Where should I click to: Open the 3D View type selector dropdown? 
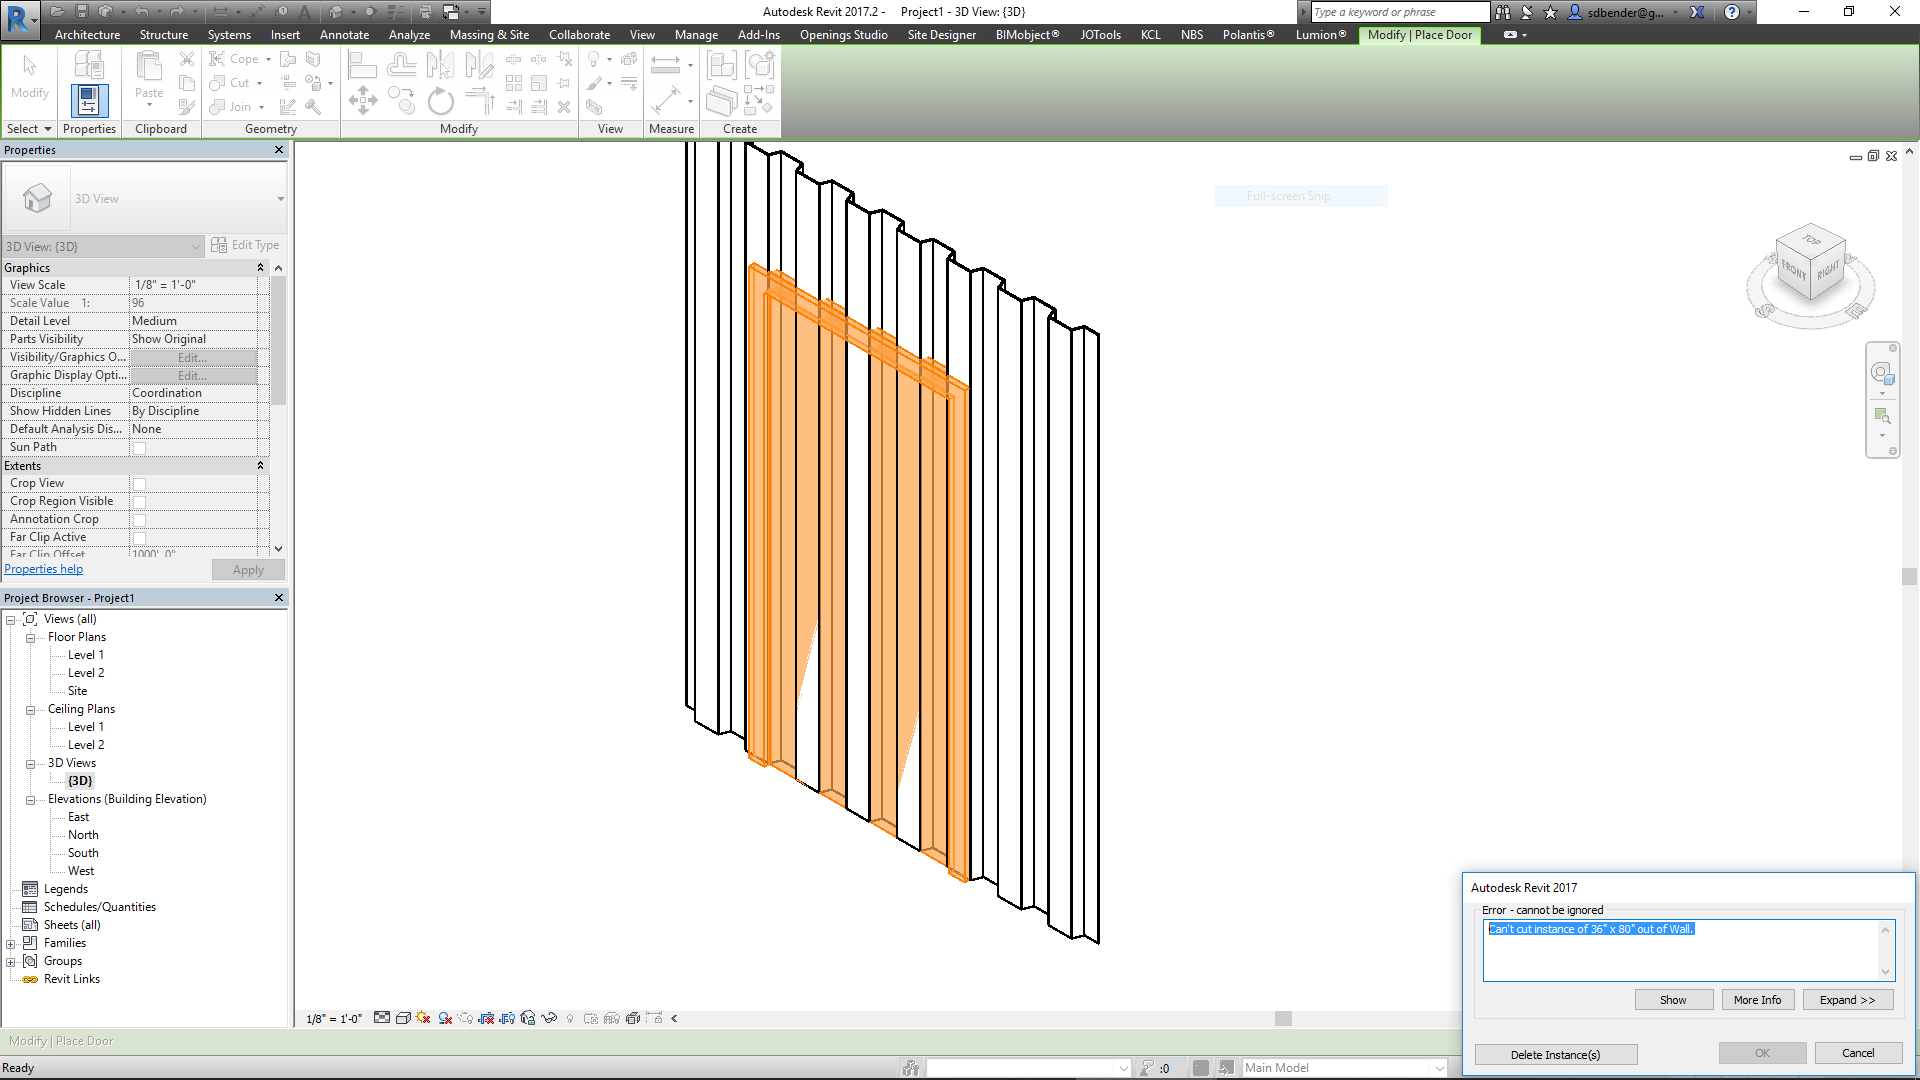(280, 199)
